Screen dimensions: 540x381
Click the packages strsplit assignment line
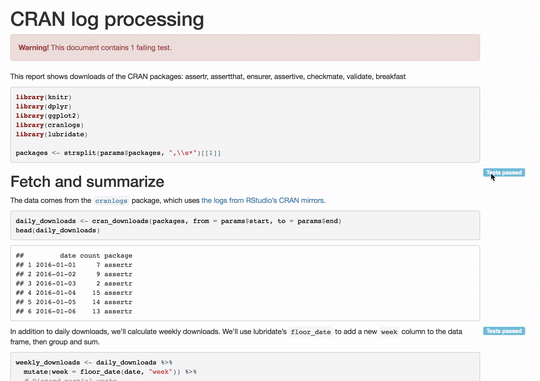[118, 153]
